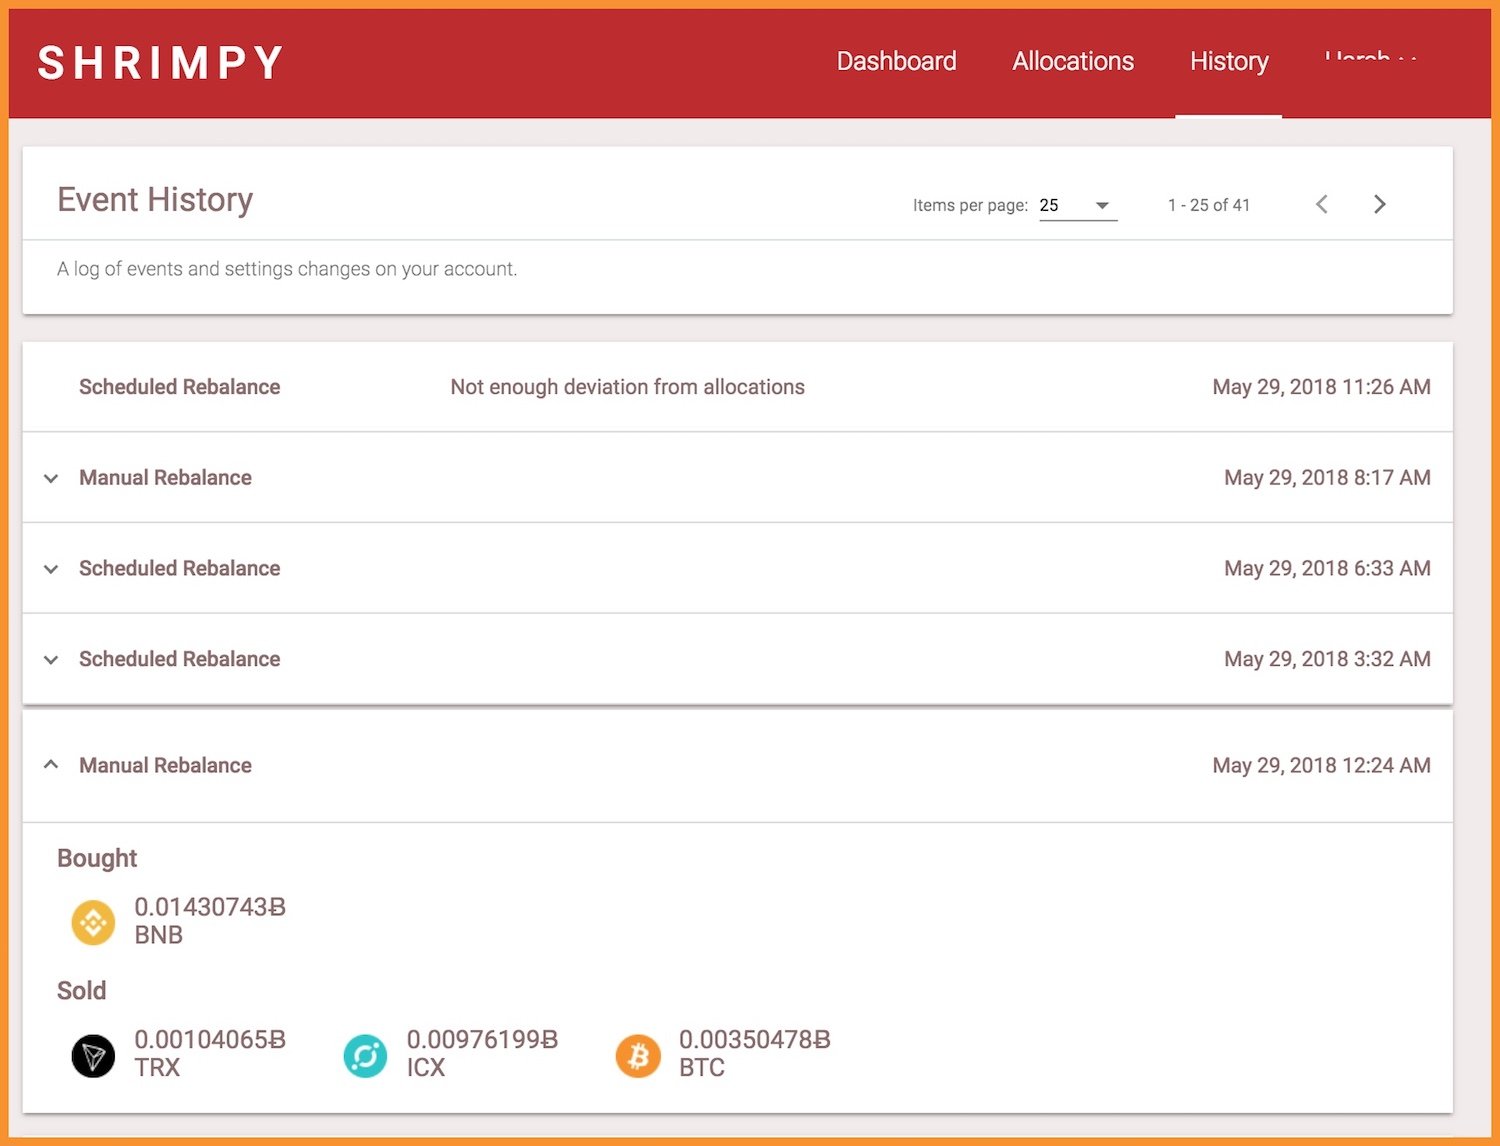Click the 'May 29, 2018 3:32 AM' timestamp
This screenshot has width=1500, height=1146.
(x=1327, y=659)
